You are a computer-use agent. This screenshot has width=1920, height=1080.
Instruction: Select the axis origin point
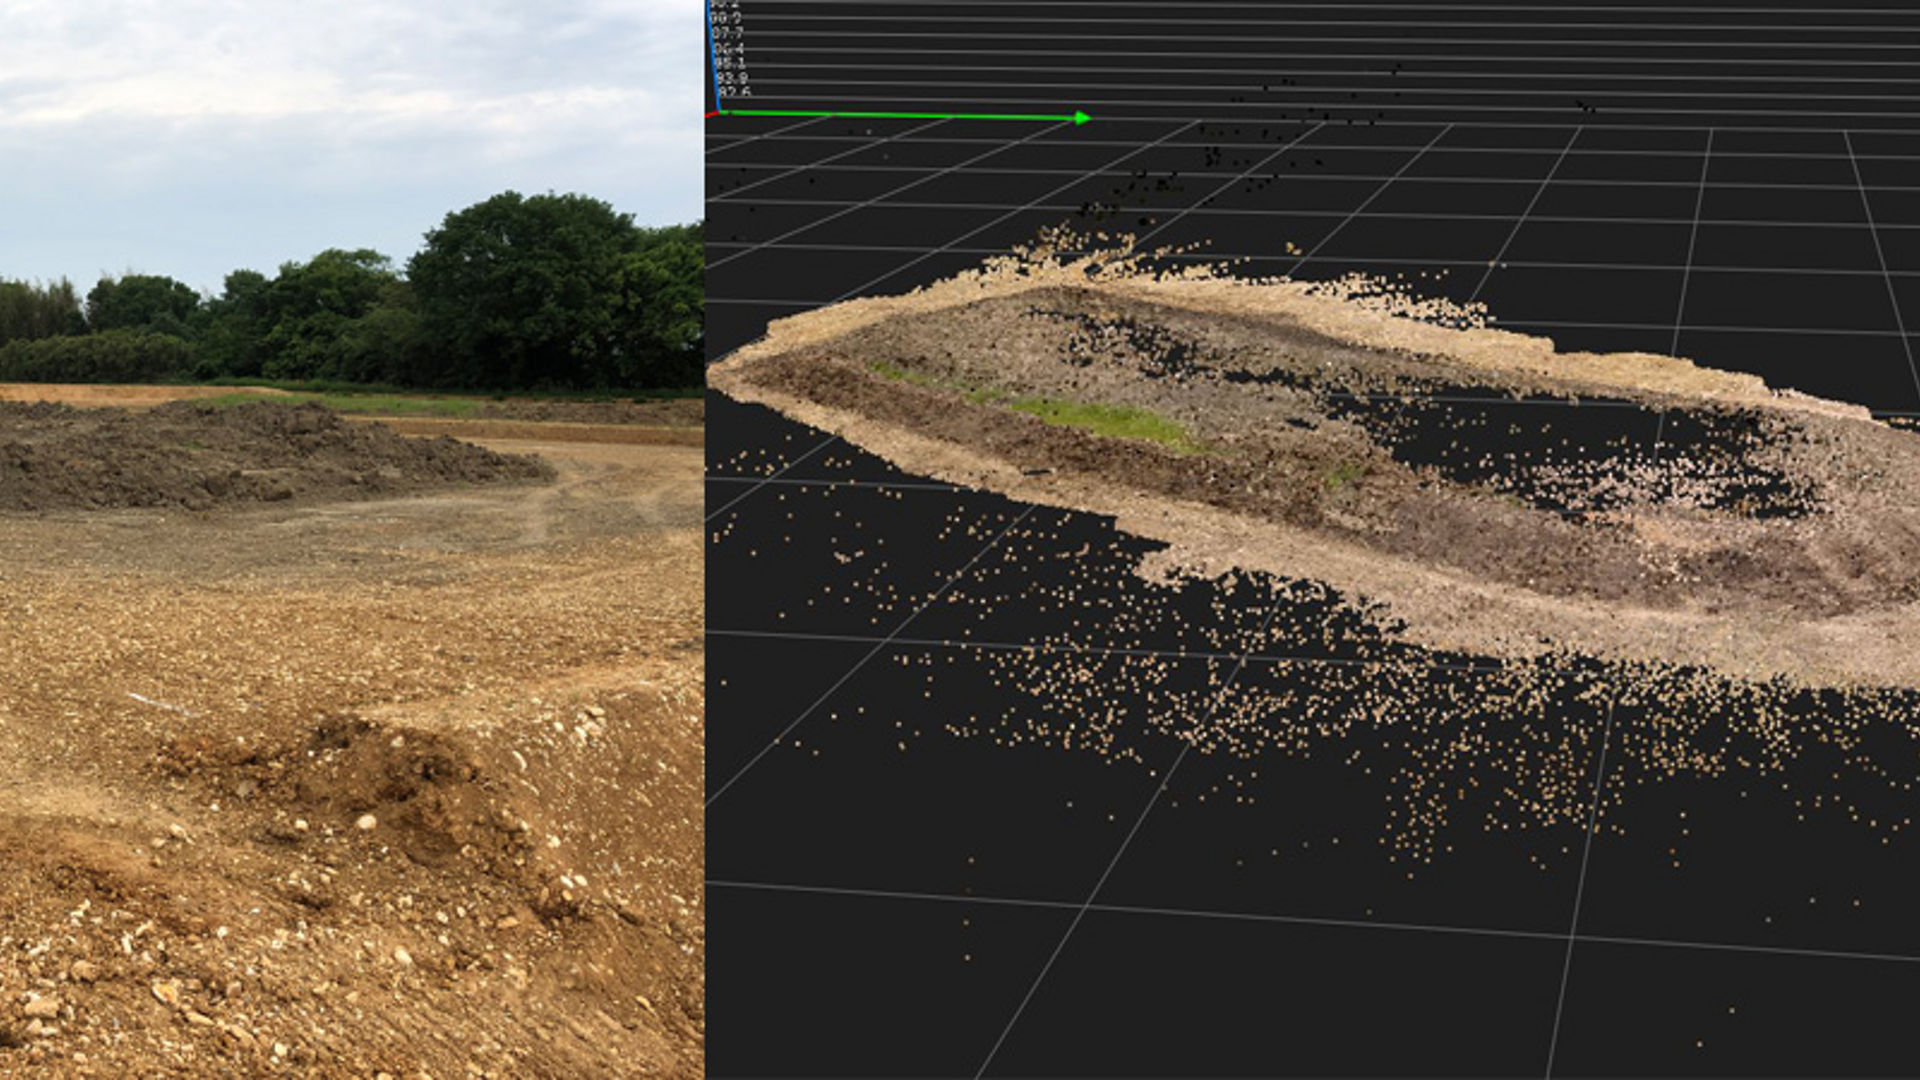coord(720,112)
